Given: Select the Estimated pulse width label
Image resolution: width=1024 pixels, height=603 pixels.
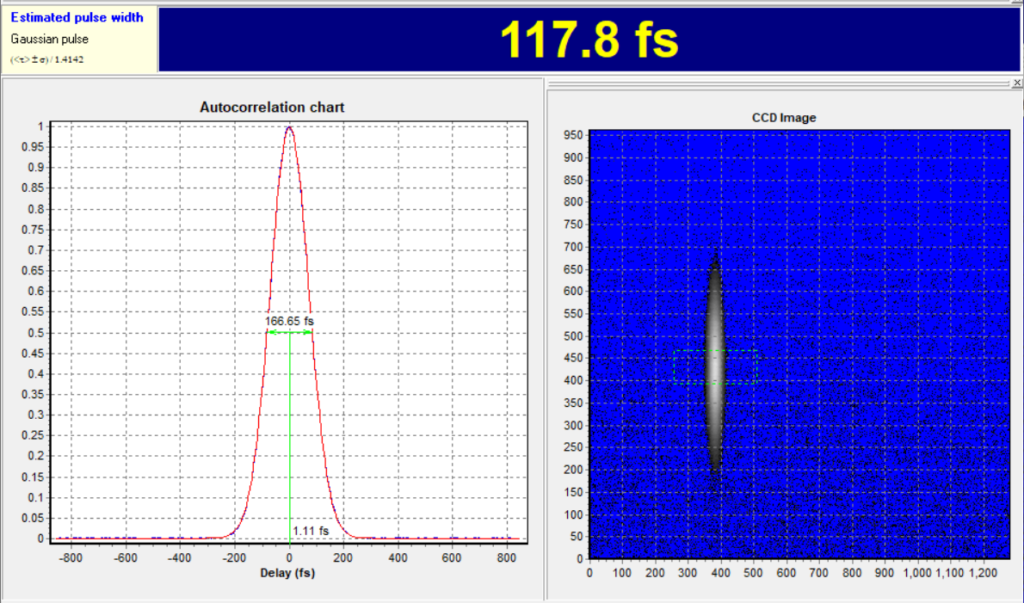Looking at the screenshot, I should (77, 18).
